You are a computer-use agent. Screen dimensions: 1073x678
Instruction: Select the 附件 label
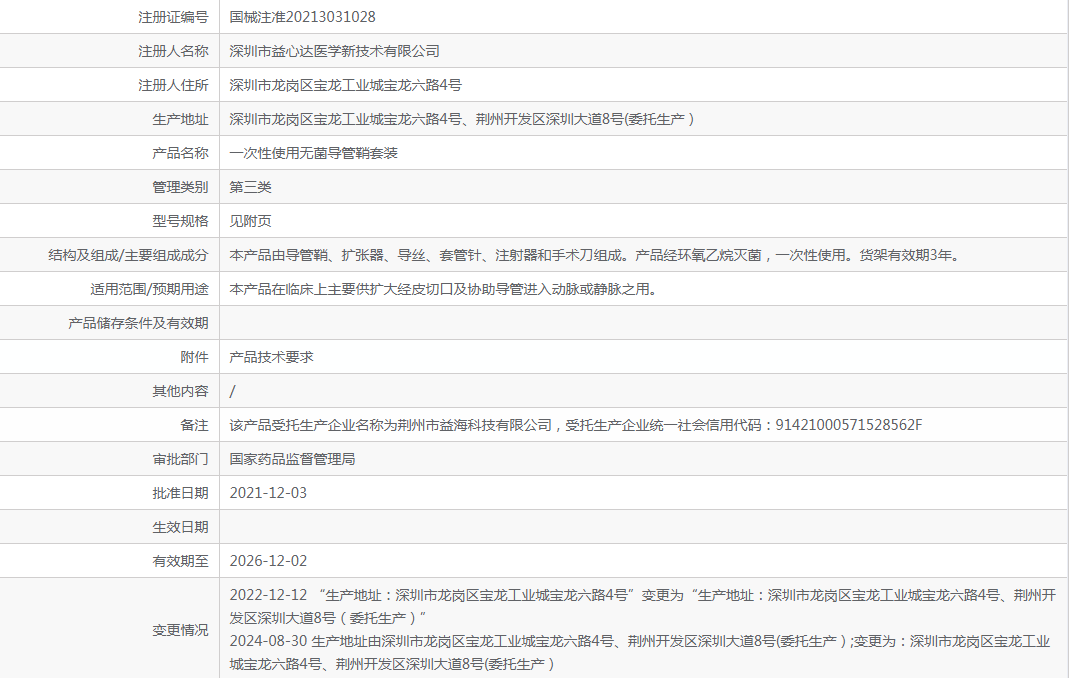coord(194,357)
